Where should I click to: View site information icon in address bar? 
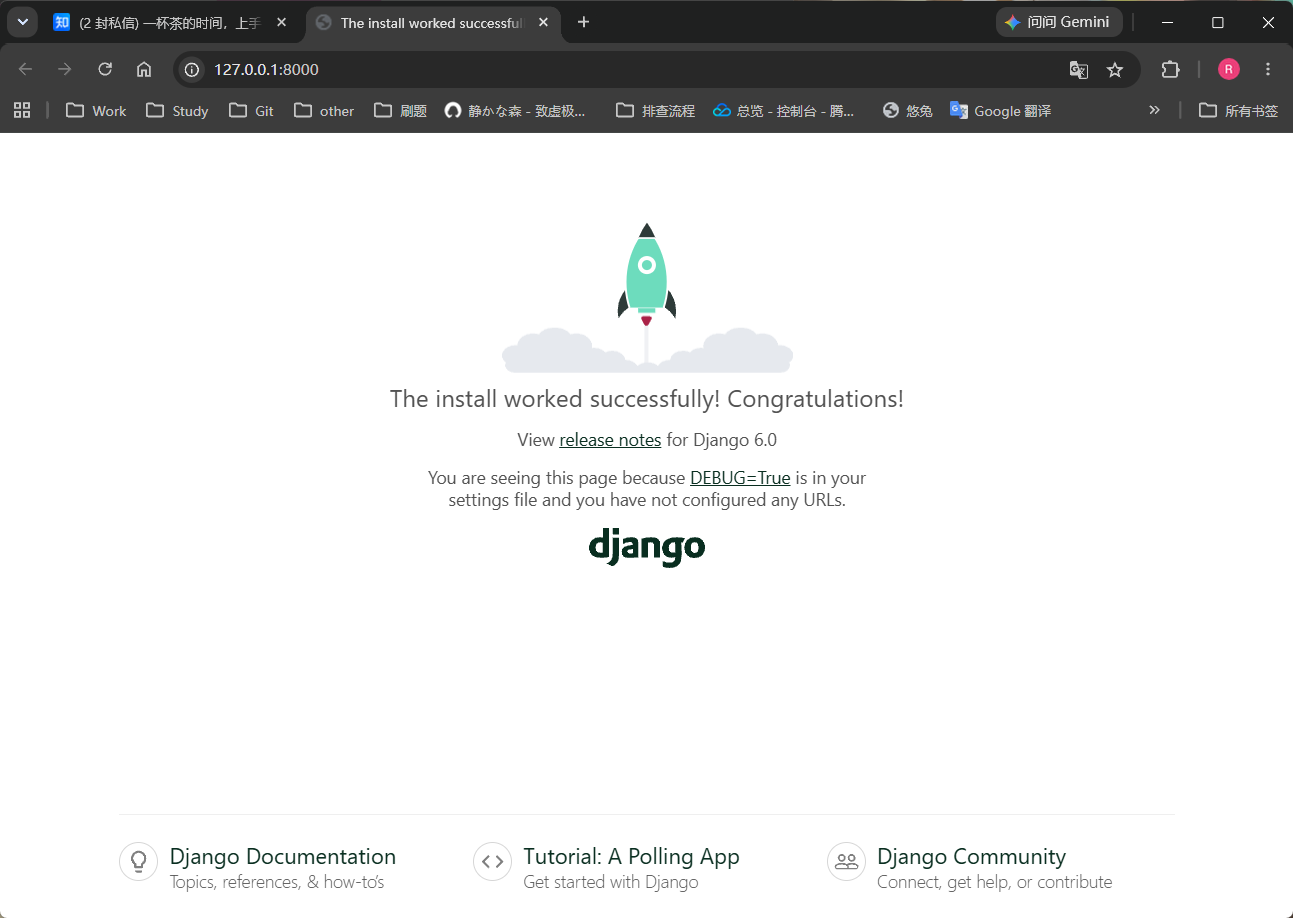pos(193,69)
